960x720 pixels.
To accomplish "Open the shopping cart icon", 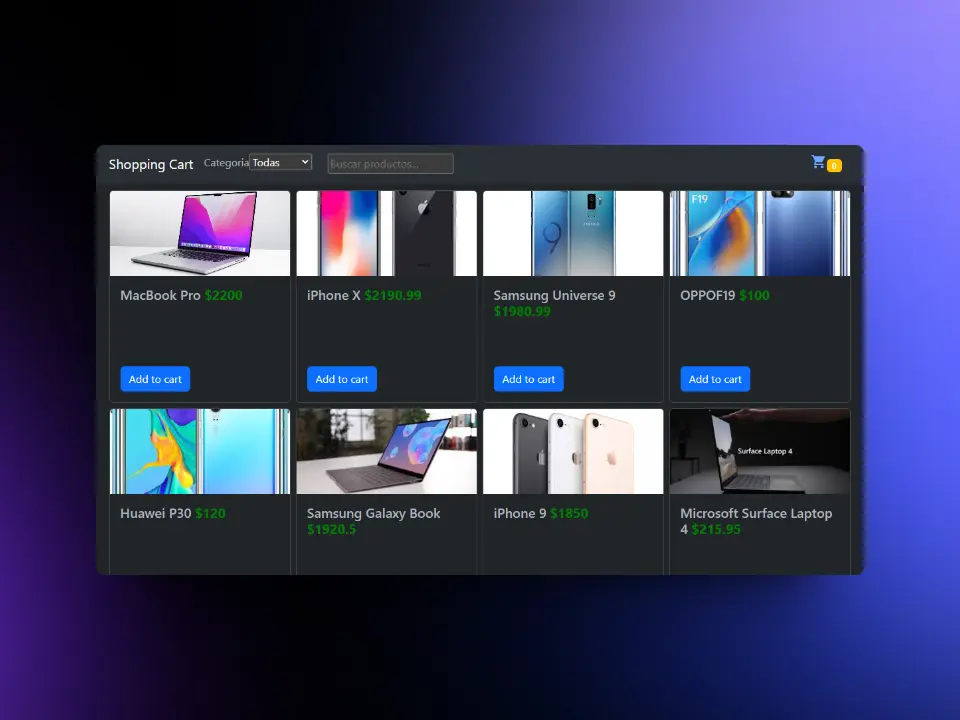I will coord(817,161).
